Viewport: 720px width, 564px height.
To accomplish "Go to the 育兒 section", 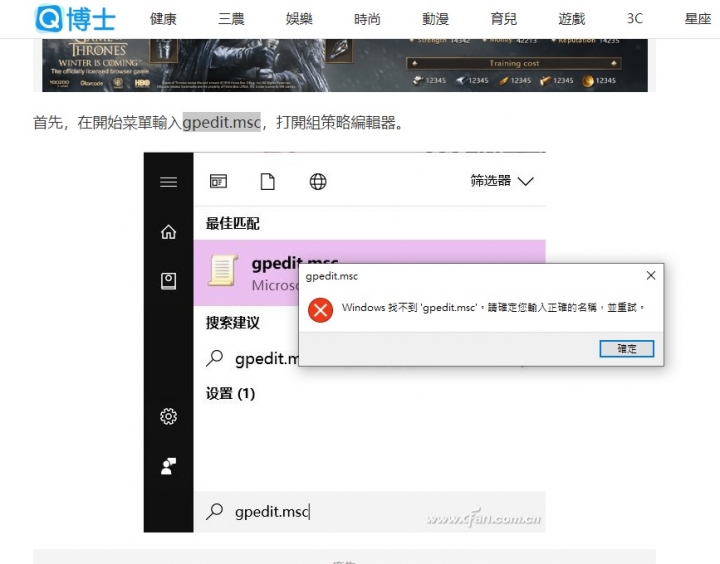I will 503,19.
